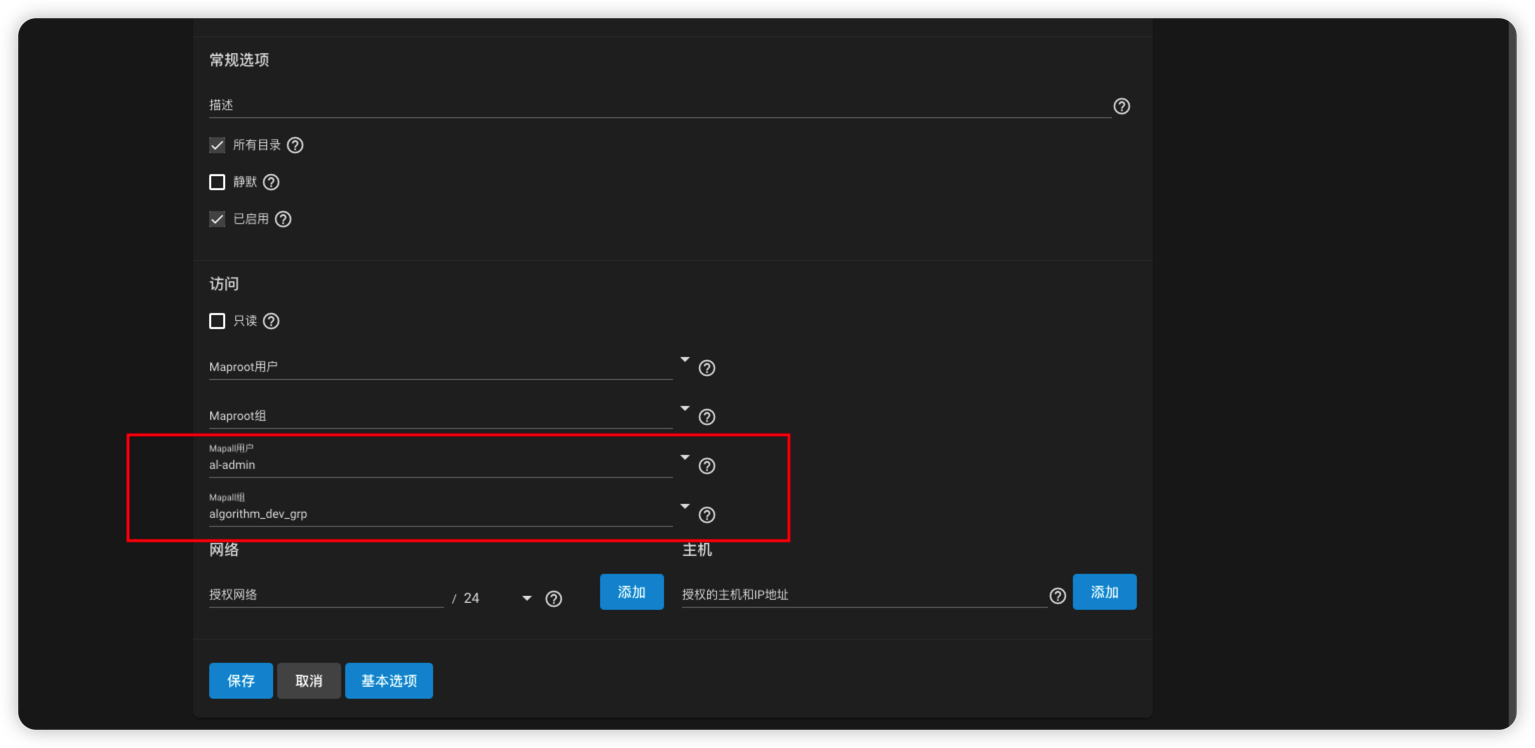This screenshot has width=1535, height=748.
Task: Enable the 只读 checkbox
Action: [x=217, y=321]
